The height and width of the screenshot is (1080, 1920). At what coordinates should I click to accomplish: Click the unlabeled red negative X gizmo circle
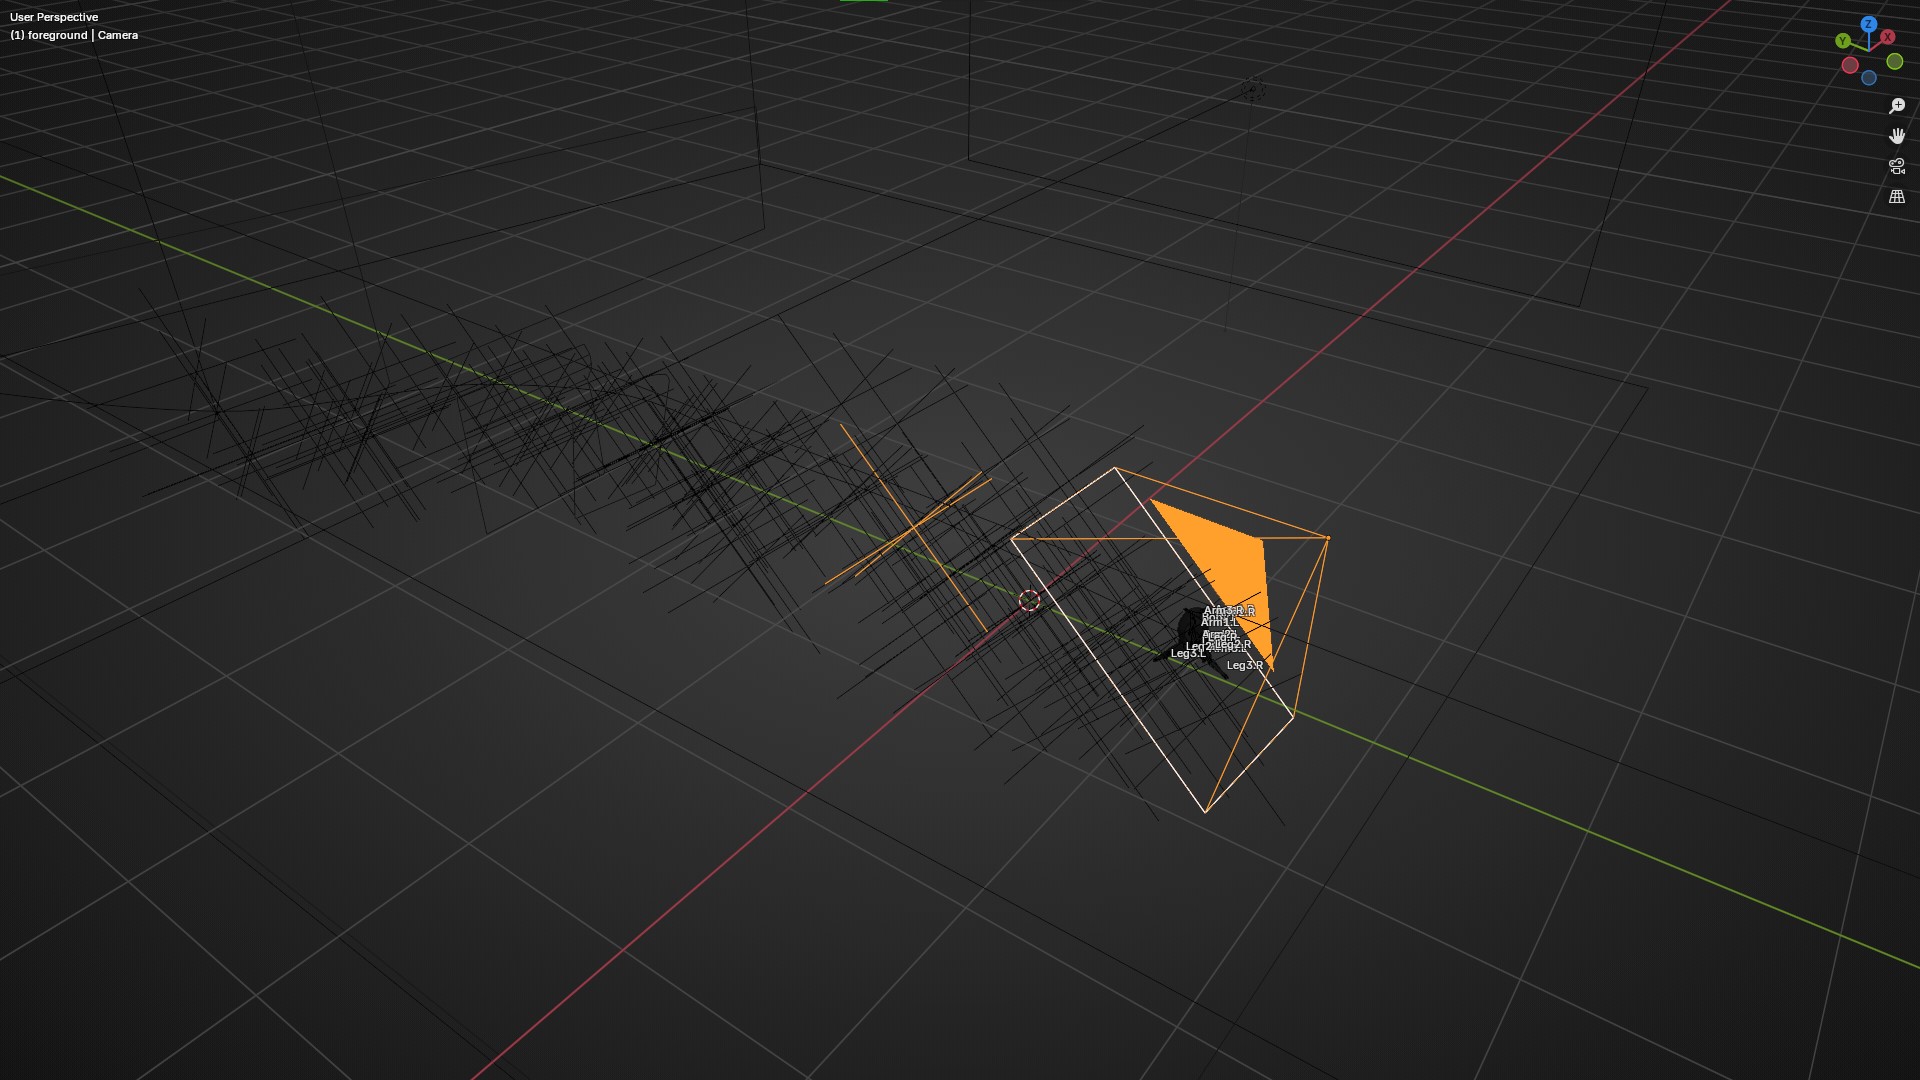1850,65
